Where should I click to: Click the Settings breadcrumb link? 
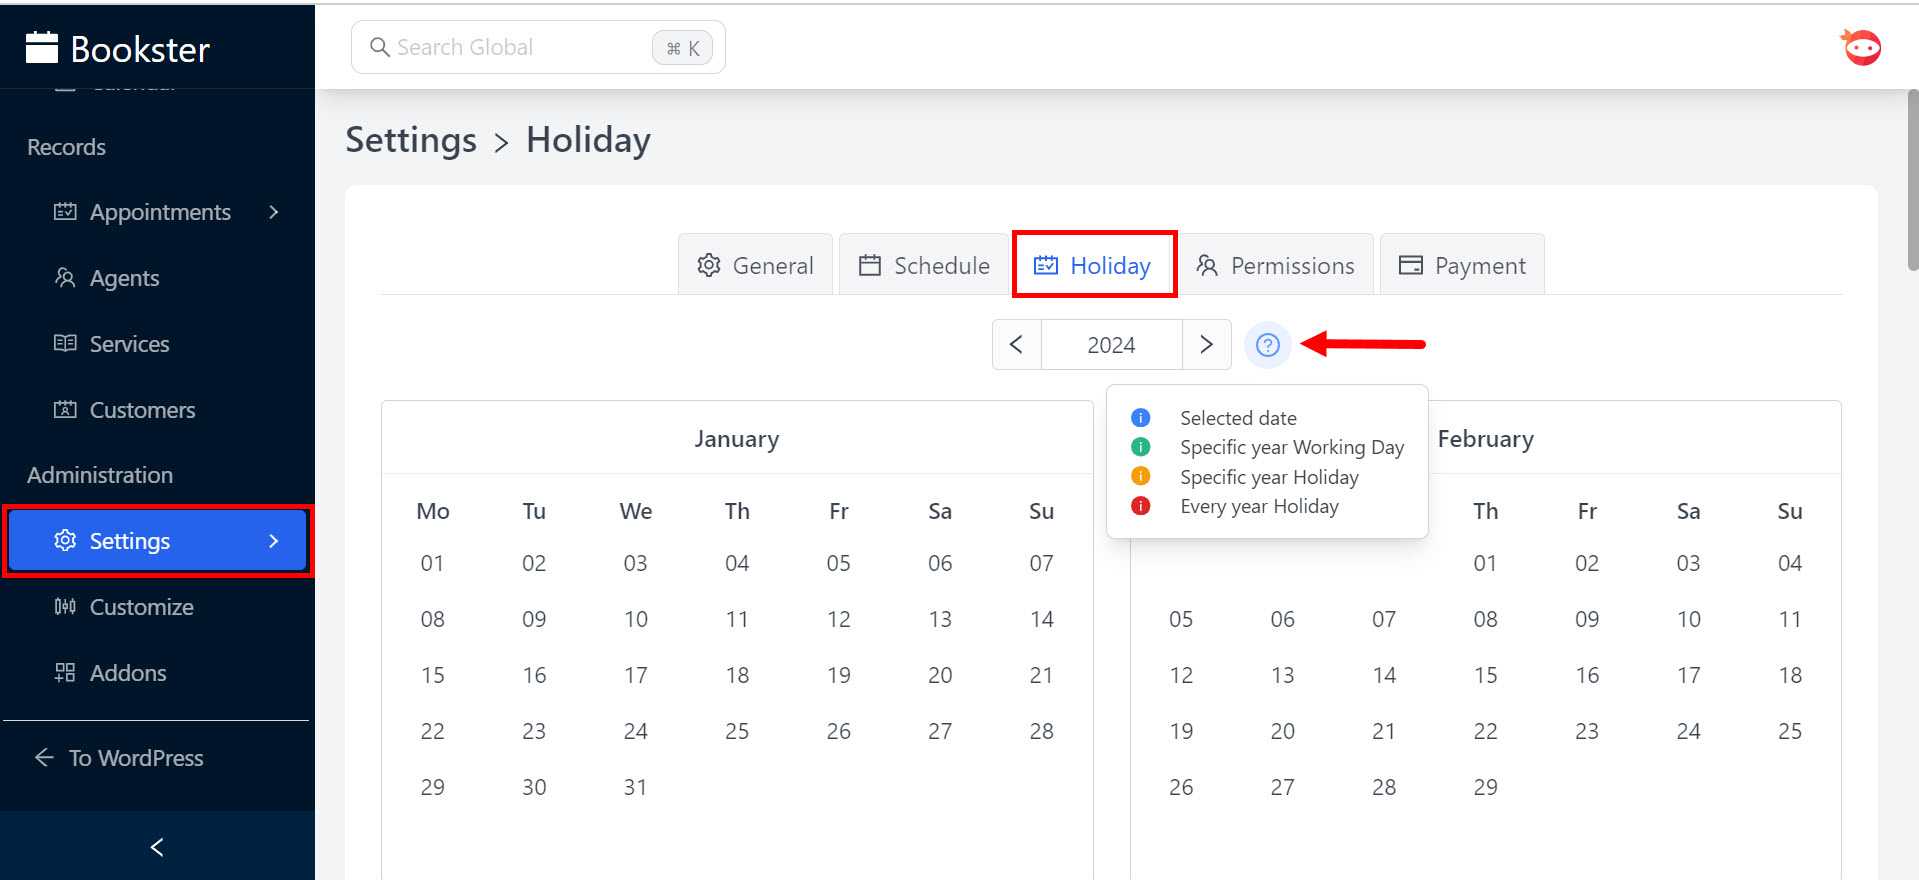410,140
